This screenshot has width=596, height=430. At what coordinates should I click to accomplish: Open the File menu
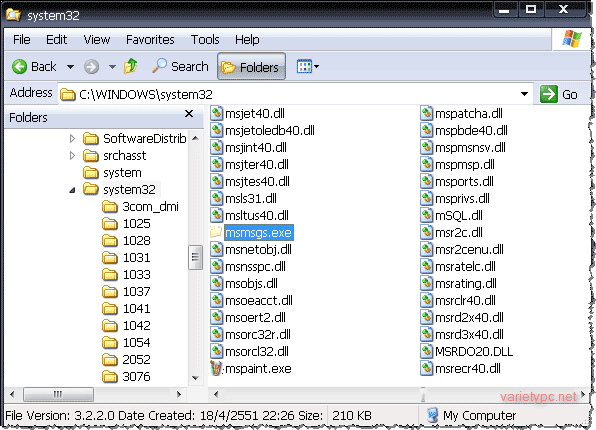coord(22,40)
